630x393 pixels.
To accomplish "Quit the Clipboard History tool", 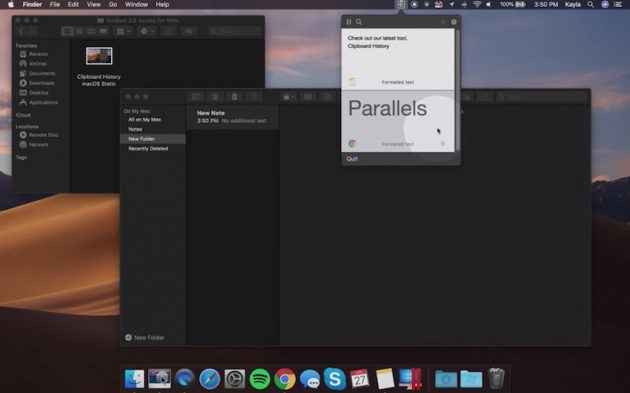I will pyautogui.click(x=352, y=159).
